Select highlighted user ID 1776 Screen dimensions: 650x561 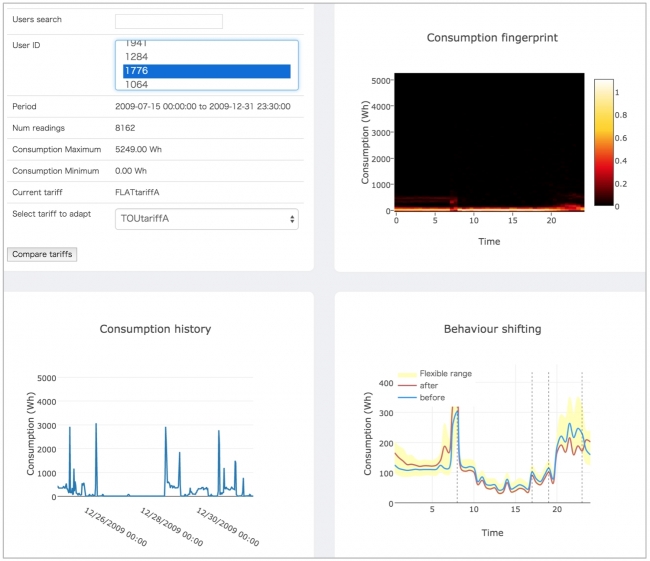[206, 71]
